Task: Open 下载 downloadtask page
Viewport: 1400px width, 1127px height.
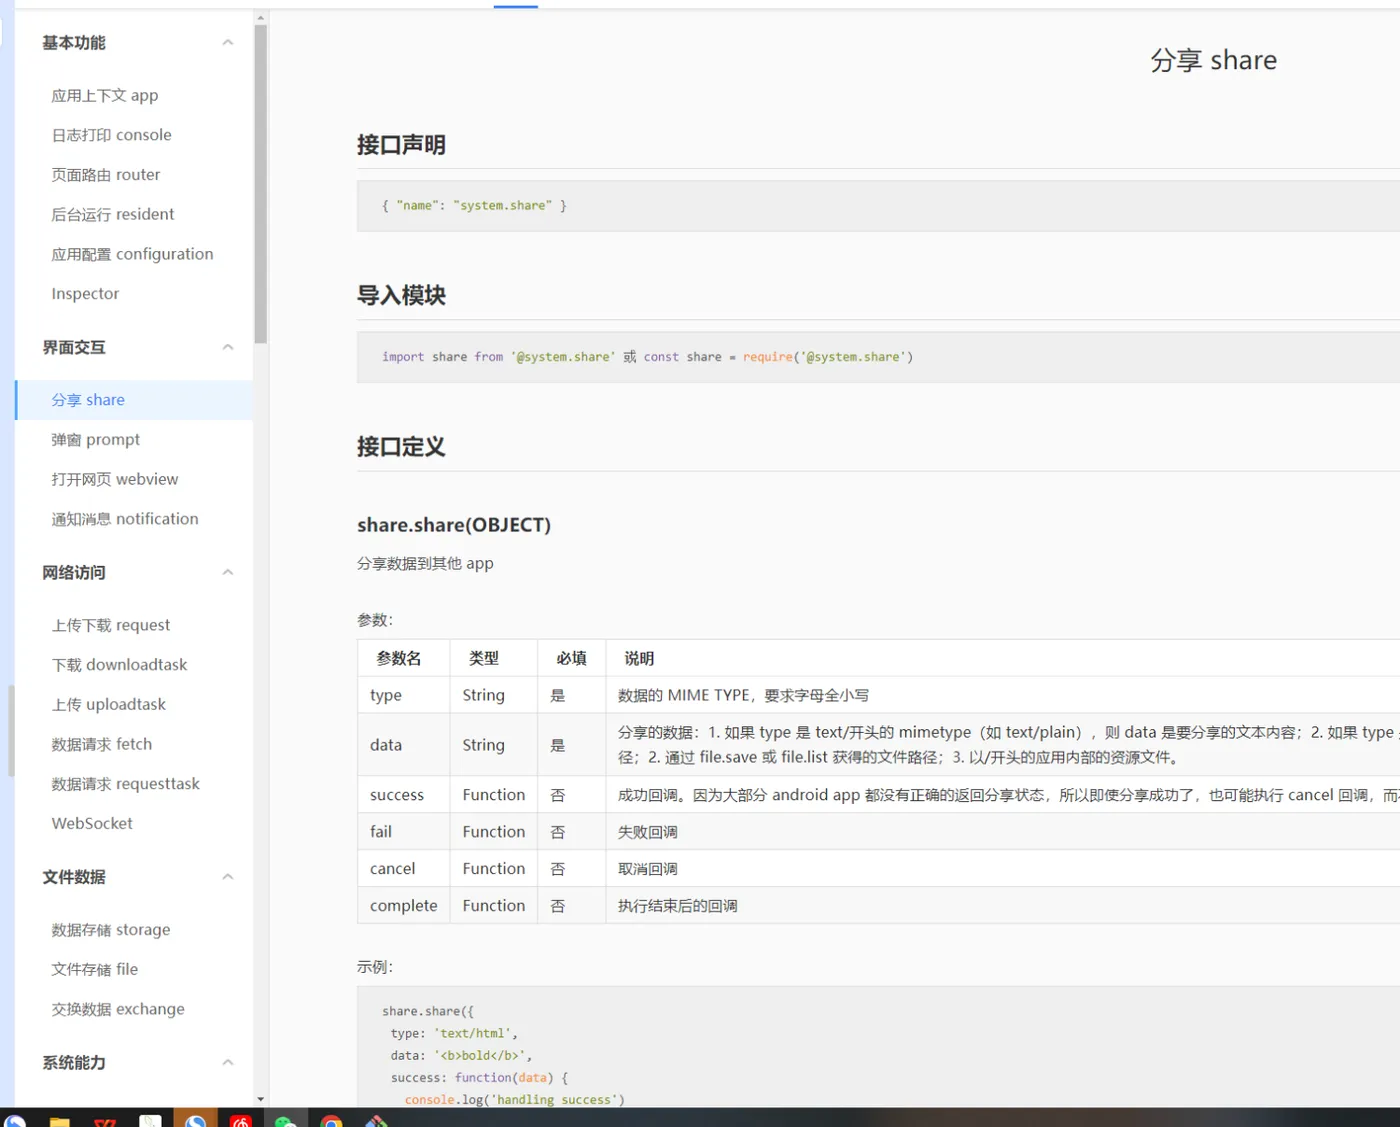Action: [119, 665]
